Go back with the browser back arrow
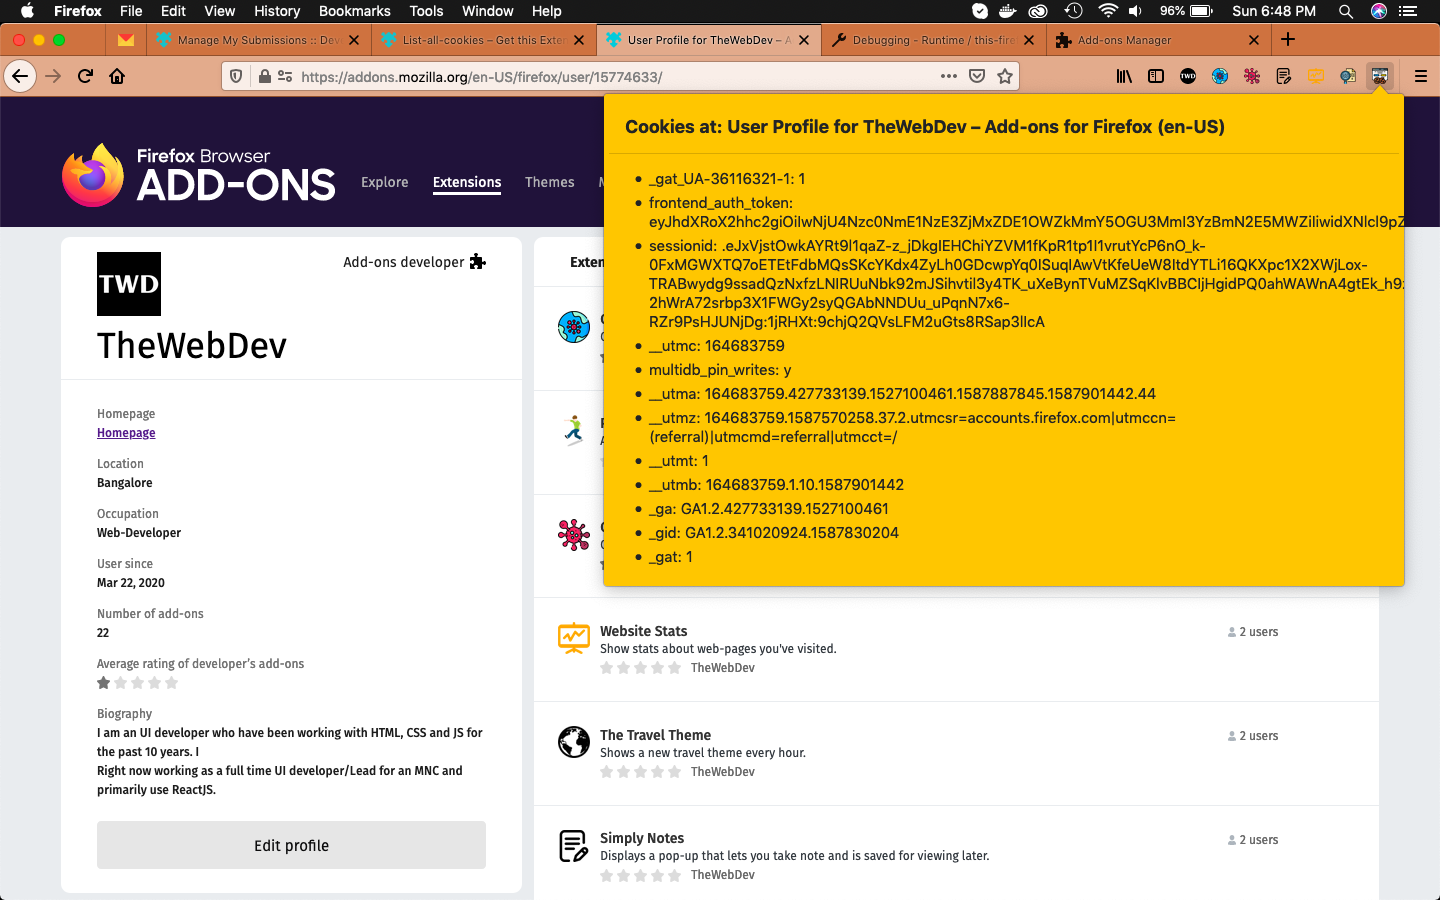 click(20, 76)
